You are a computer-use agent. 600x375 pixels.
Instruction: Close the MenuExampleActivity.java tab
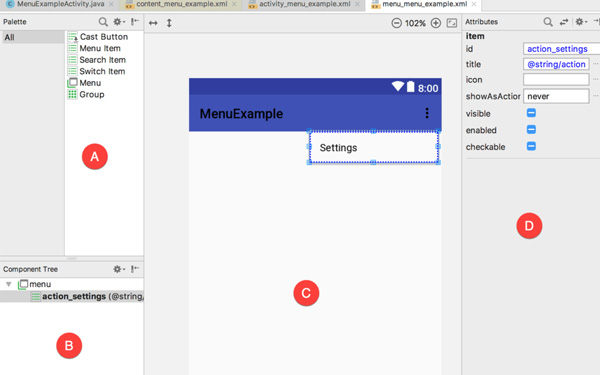pyautogui.click(x=111, y=4)
